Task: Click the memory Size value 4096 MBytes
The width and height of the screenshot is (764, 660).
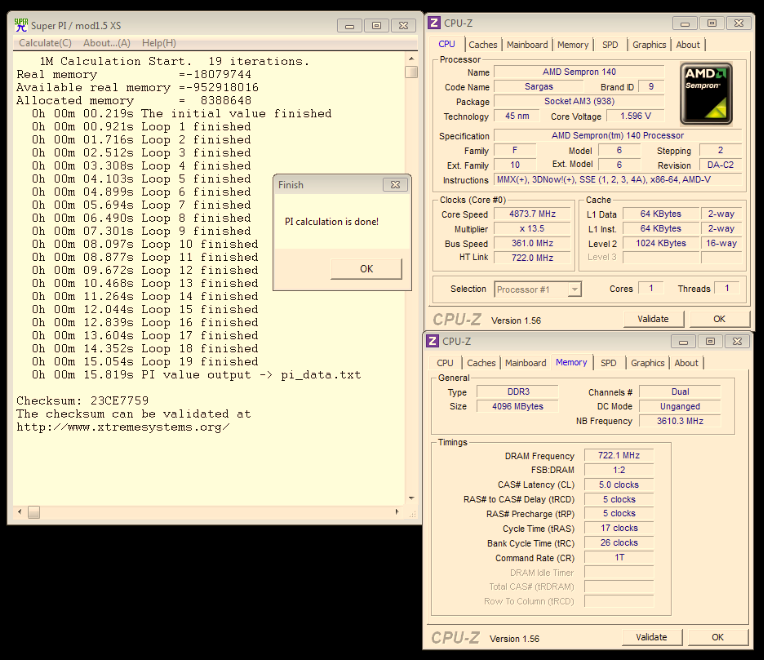Action: click(x=517, y=406)
